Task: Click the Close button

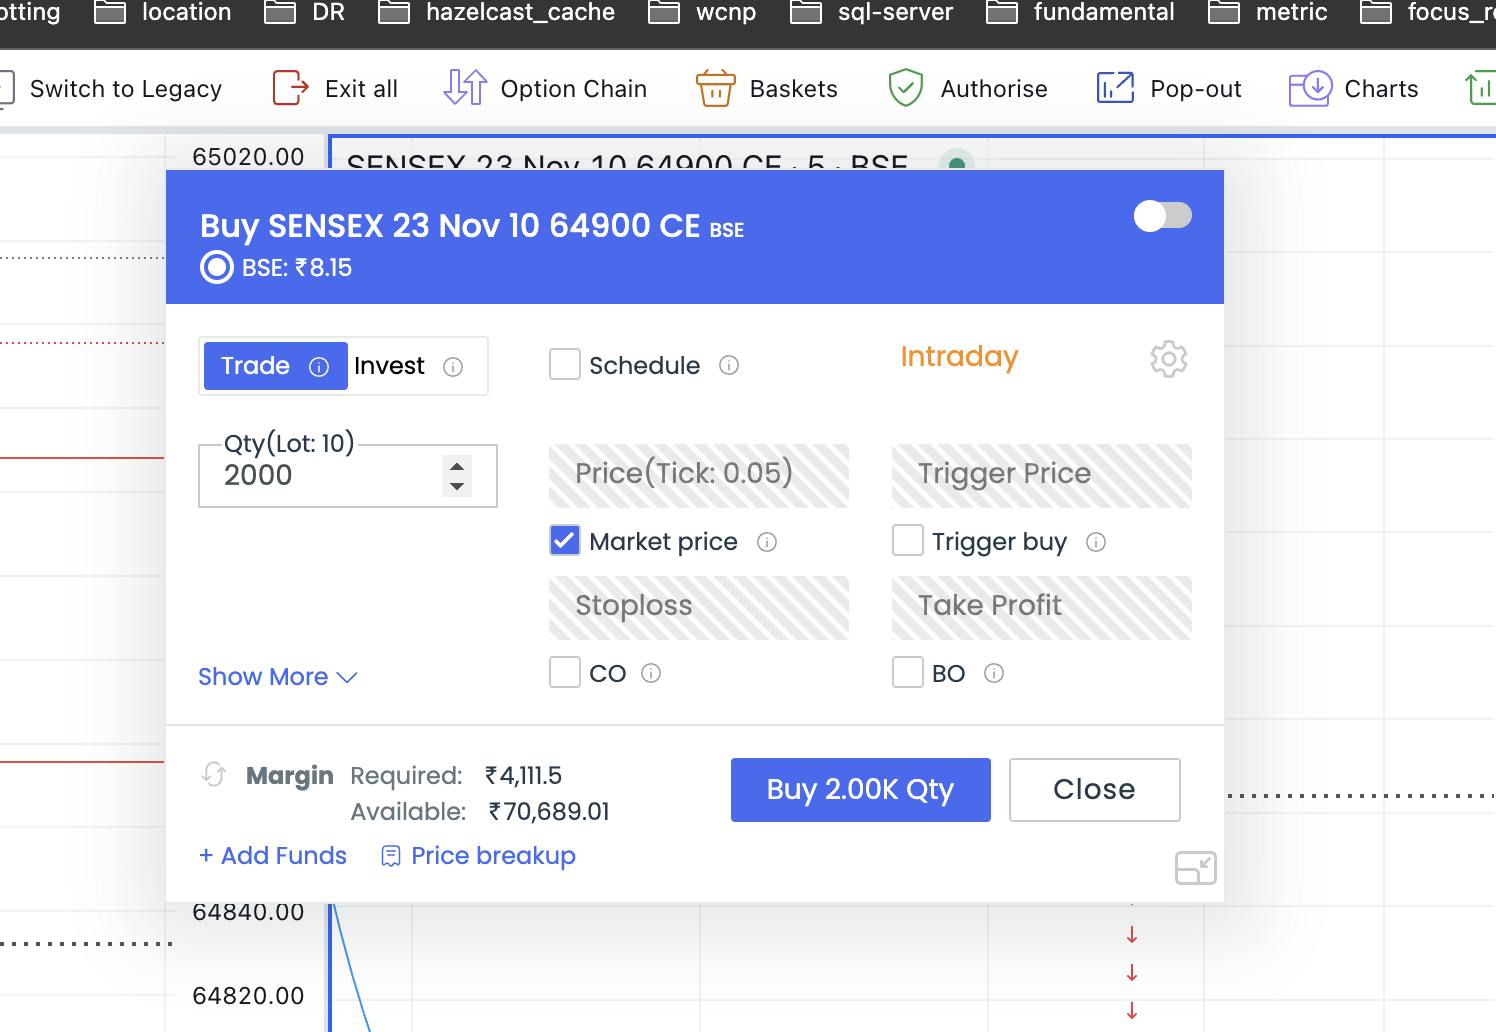Action: (x=1094, y=790)
